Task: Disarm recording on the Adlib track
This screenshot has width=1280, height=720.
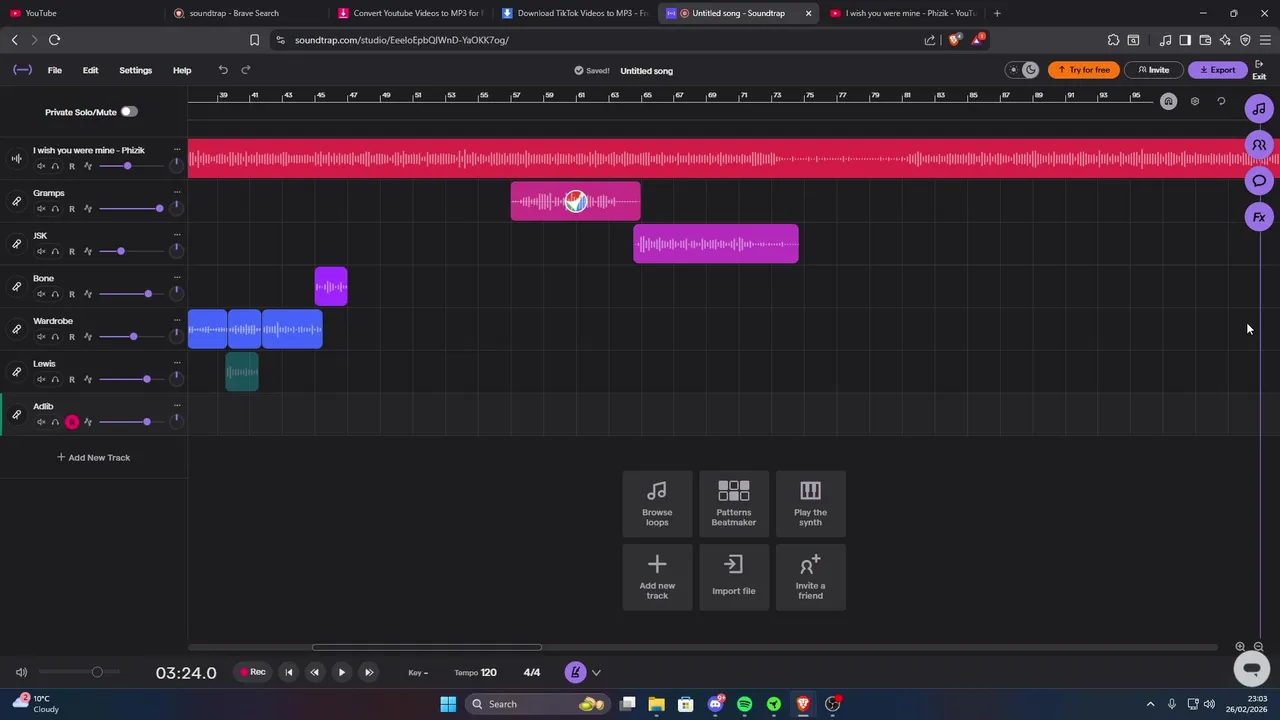Action: tap(71, 422)
